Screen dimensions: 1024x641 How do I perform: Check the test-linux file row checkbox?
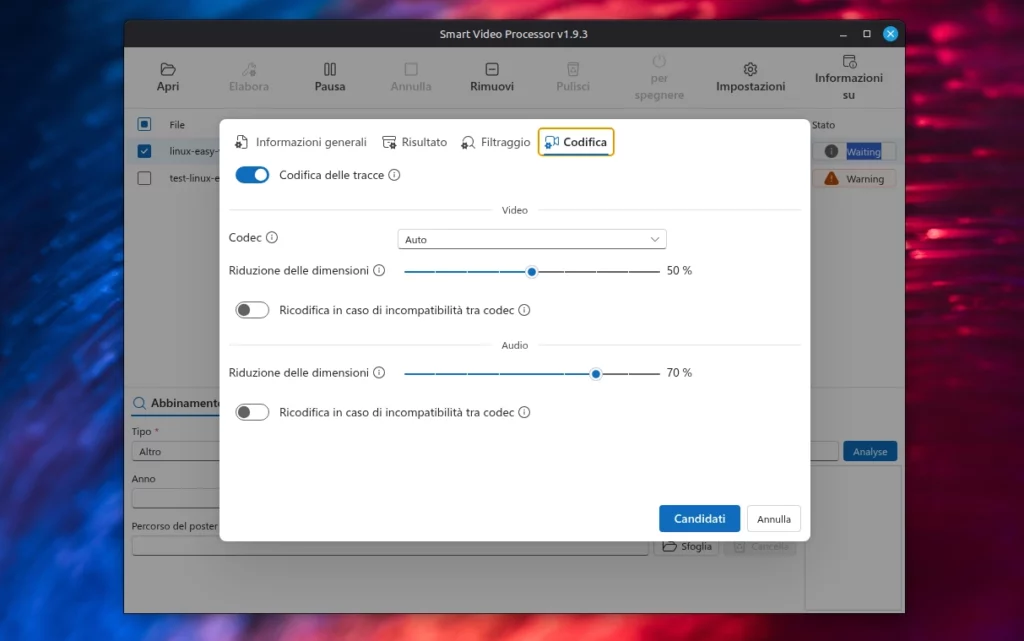tap(144, 178)
